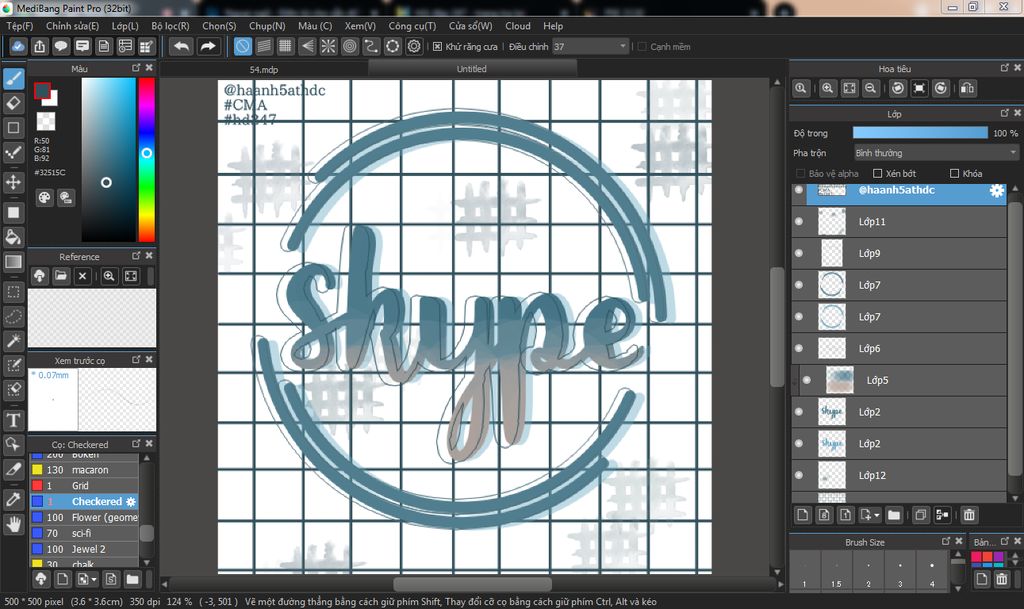Flip the canvas view in Navigator
Screen dimensions: 1024x609
click(967, 88)
